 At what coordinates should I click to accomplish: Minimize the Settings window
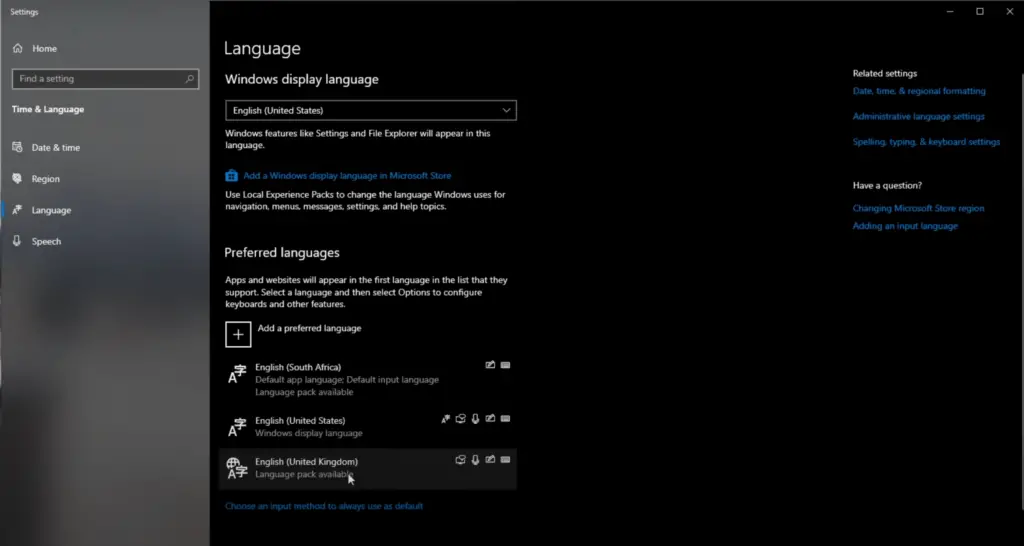tap(950, 12)
